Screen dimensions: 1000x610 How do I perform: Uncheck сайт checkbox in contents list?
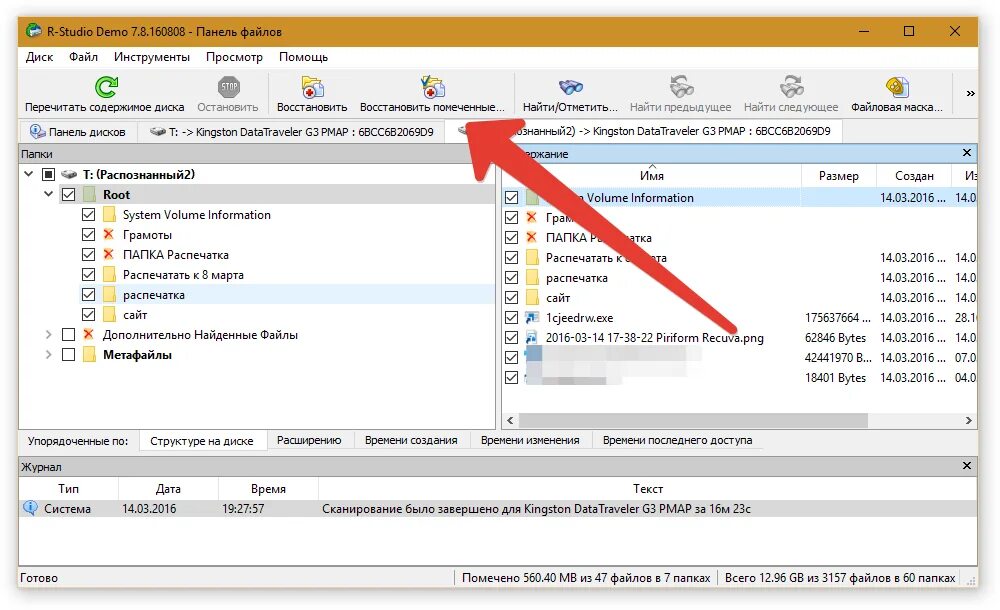click(x=511, y=297)
